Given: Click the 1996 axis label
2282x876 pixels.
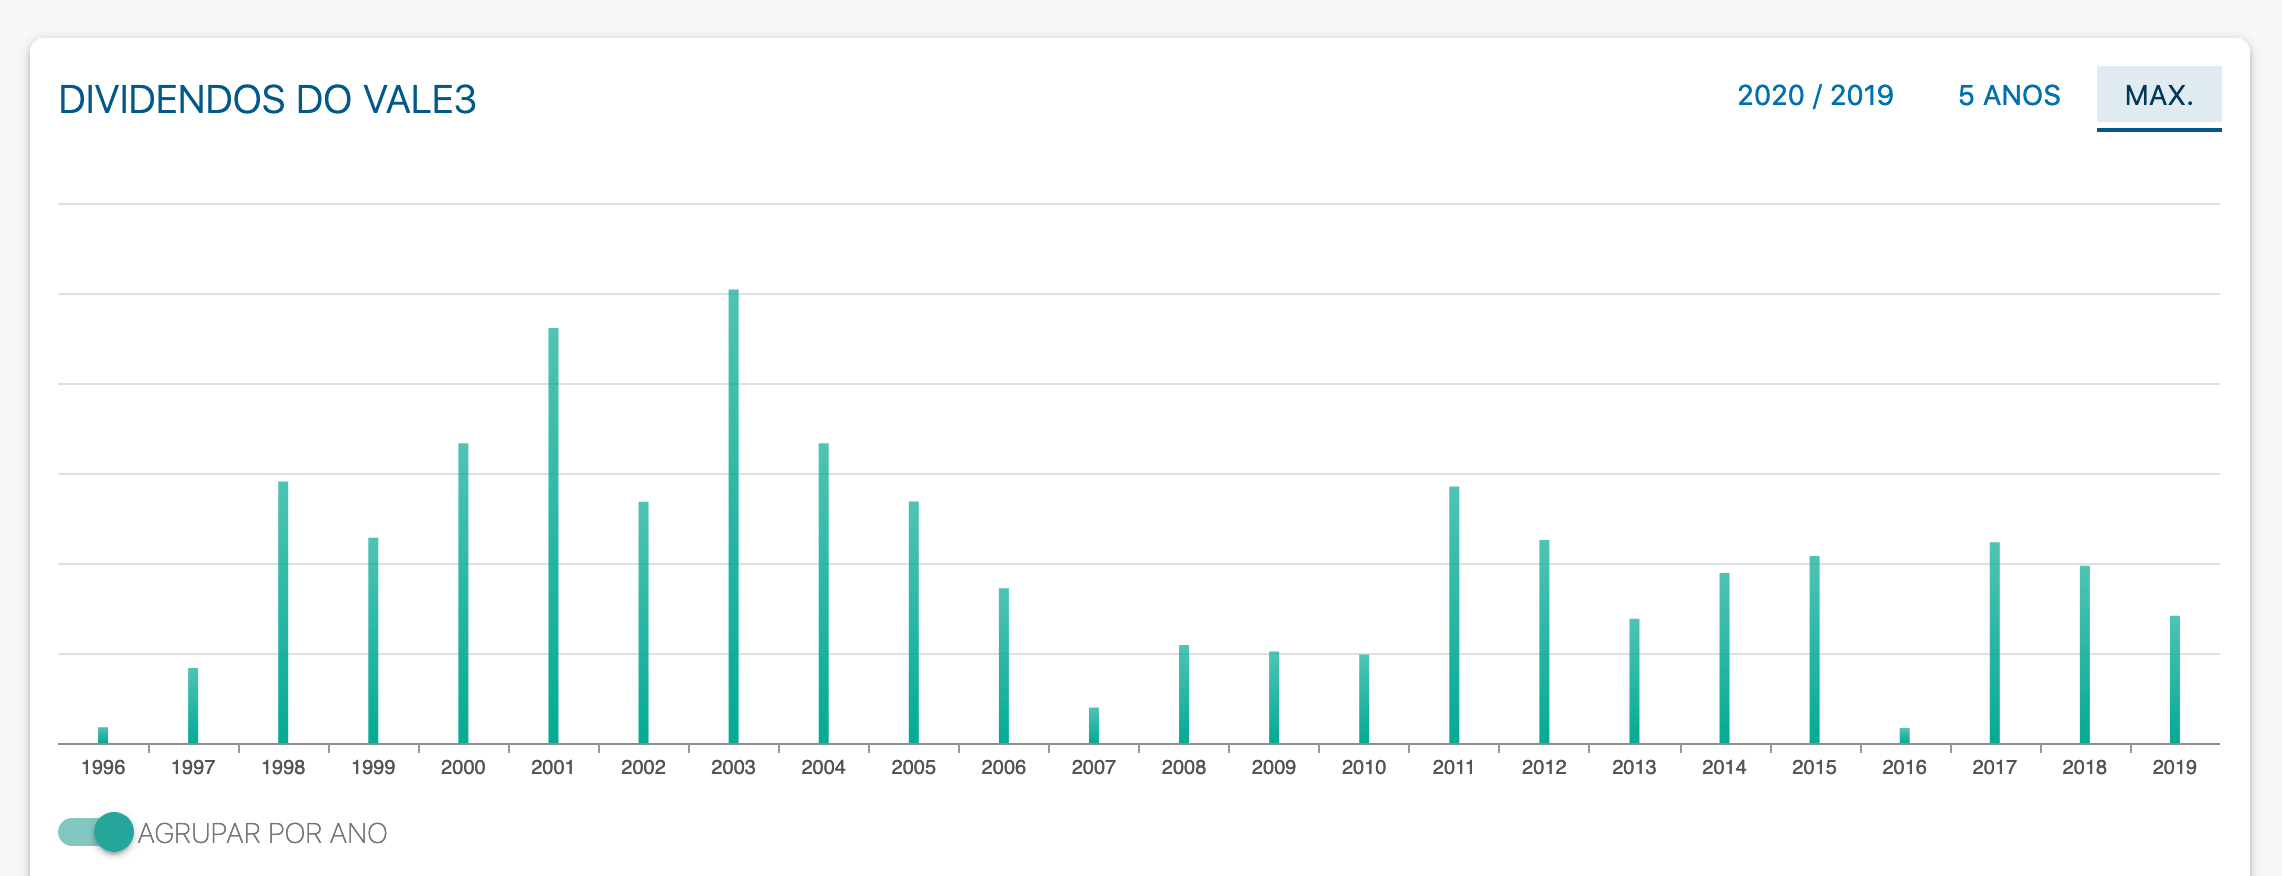Looking at the screenshot, I should (x=103, y=767).
